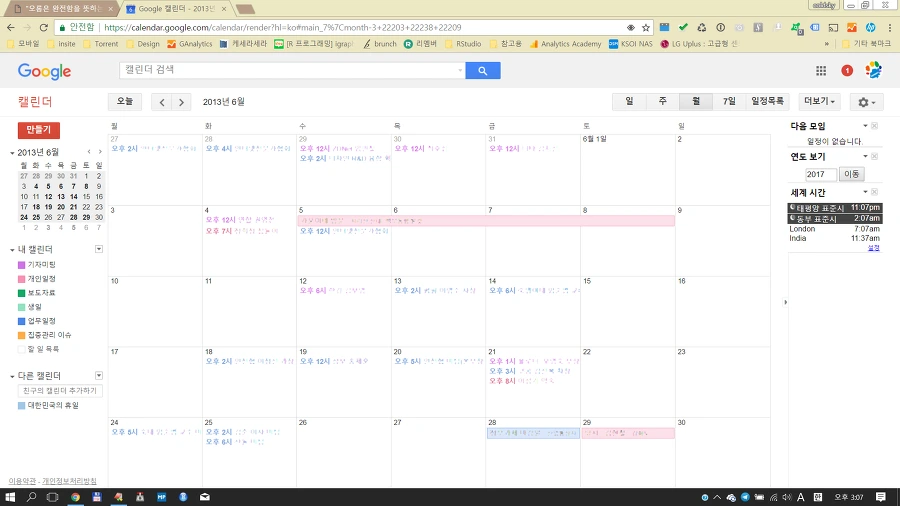Open the cast extension icon in Chrome toolbar
The width and height of the screenshot is (900, 506).
[833, 28]
